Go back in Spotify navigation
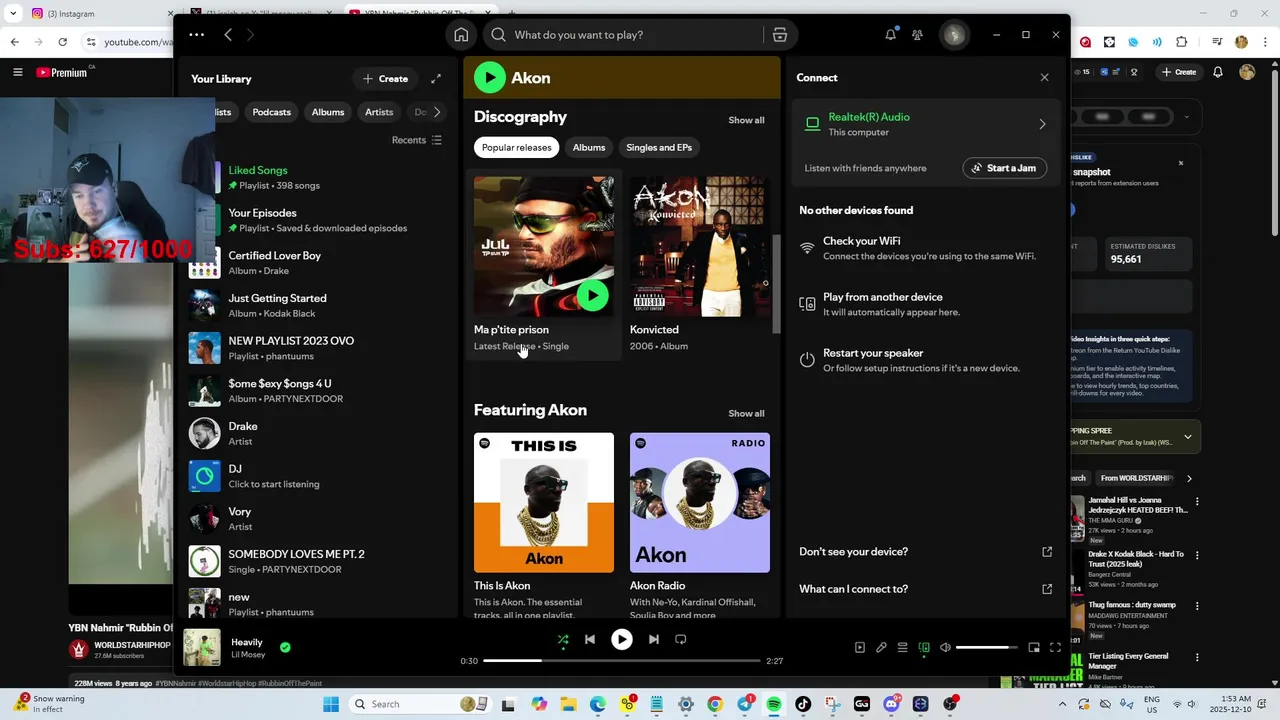Screen dimensions: 1280x720 (x=228, y=35)
